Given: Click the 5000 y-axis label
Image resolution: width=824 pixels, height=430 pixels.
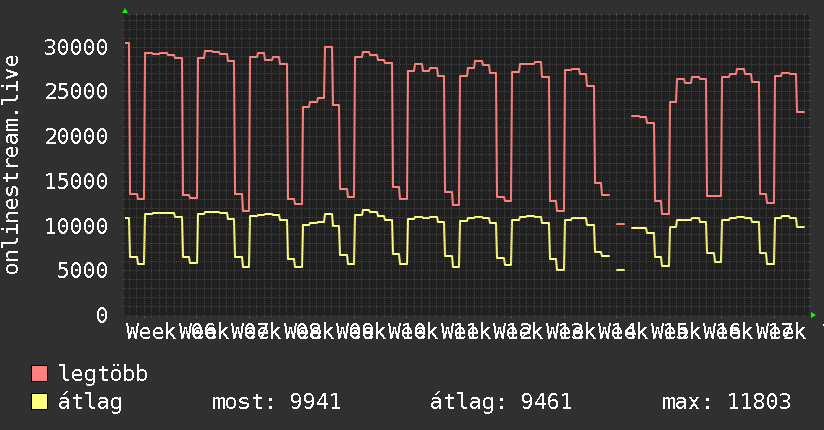Looking at the screenshot, I should point(83,271).
